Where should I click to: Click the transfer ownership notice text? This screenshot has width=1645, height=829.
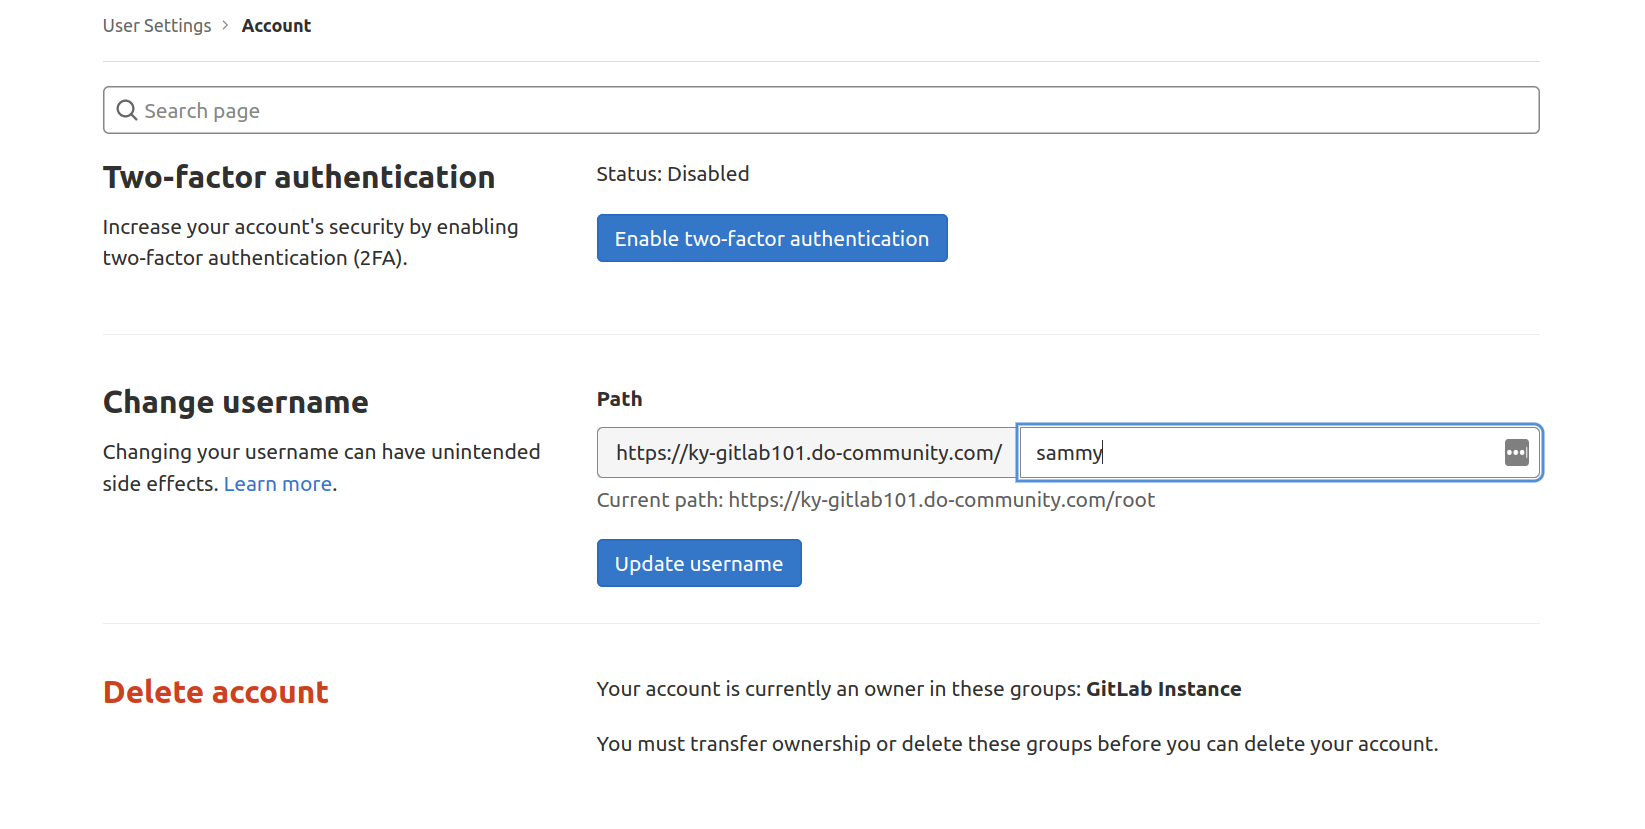coord(1017,744)
